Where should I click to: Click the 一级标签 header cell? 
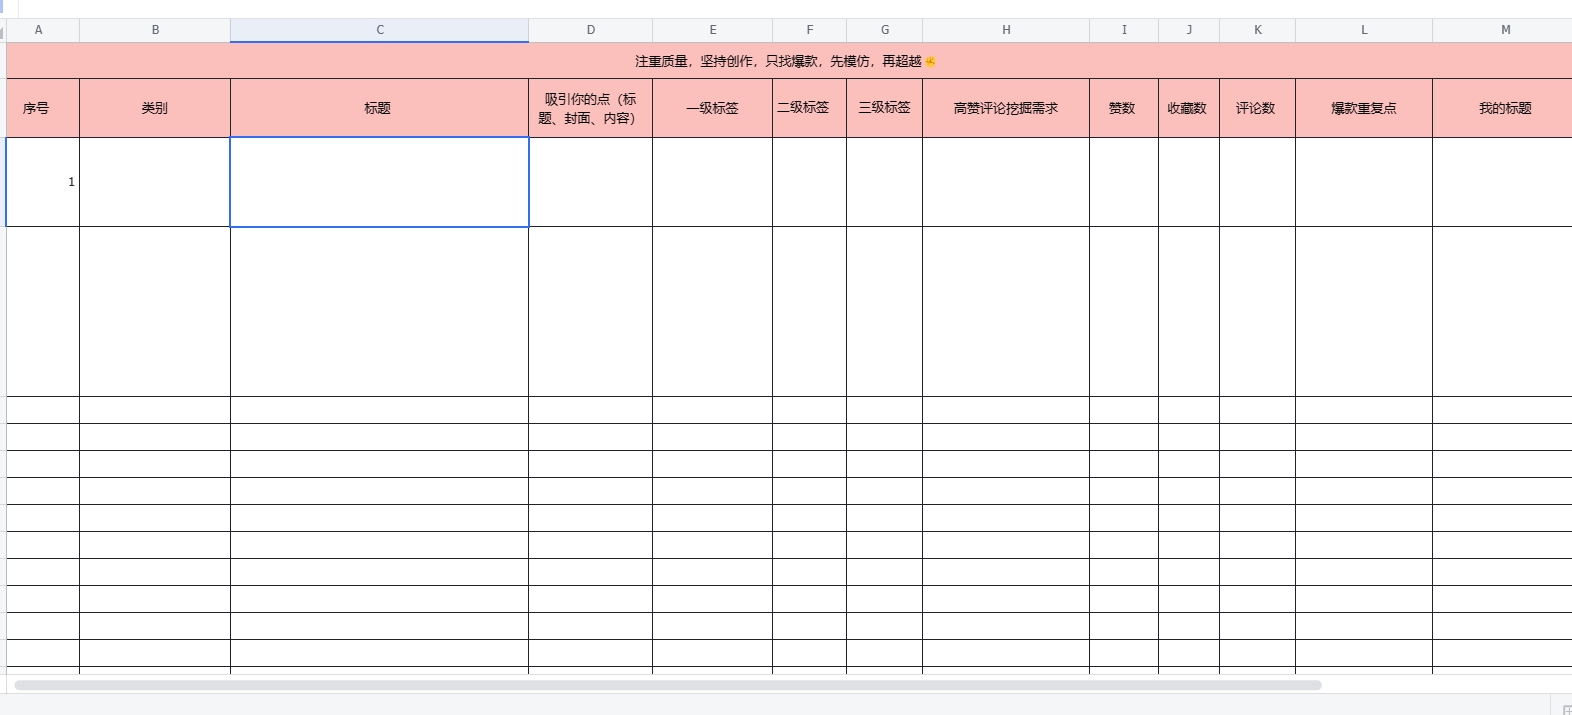pyautogui.click(x=712, y=108)
